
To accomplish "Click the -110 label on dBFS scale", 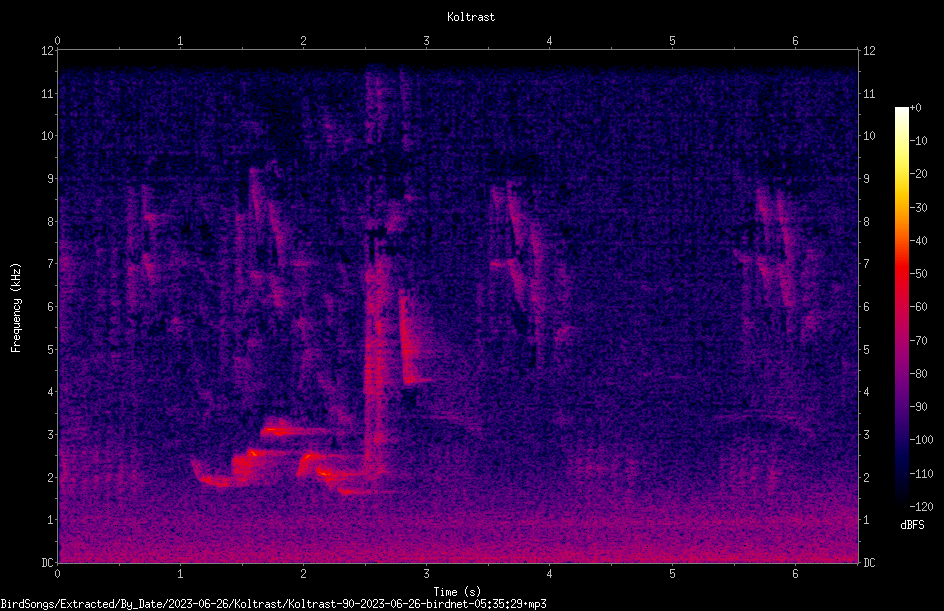I will [x=921, y=474].
